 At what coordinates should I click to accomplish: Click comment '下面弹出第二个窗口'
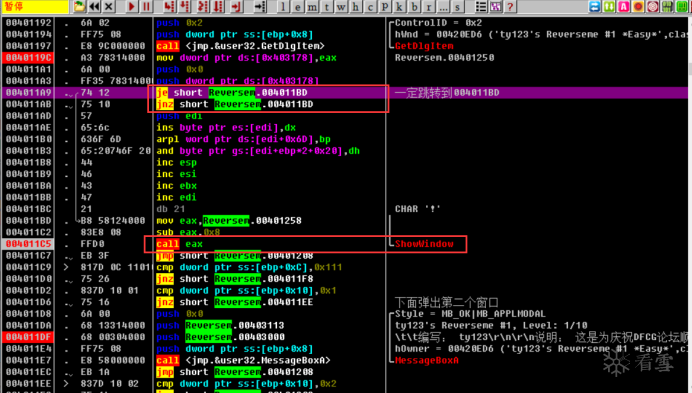coord(447,302)
